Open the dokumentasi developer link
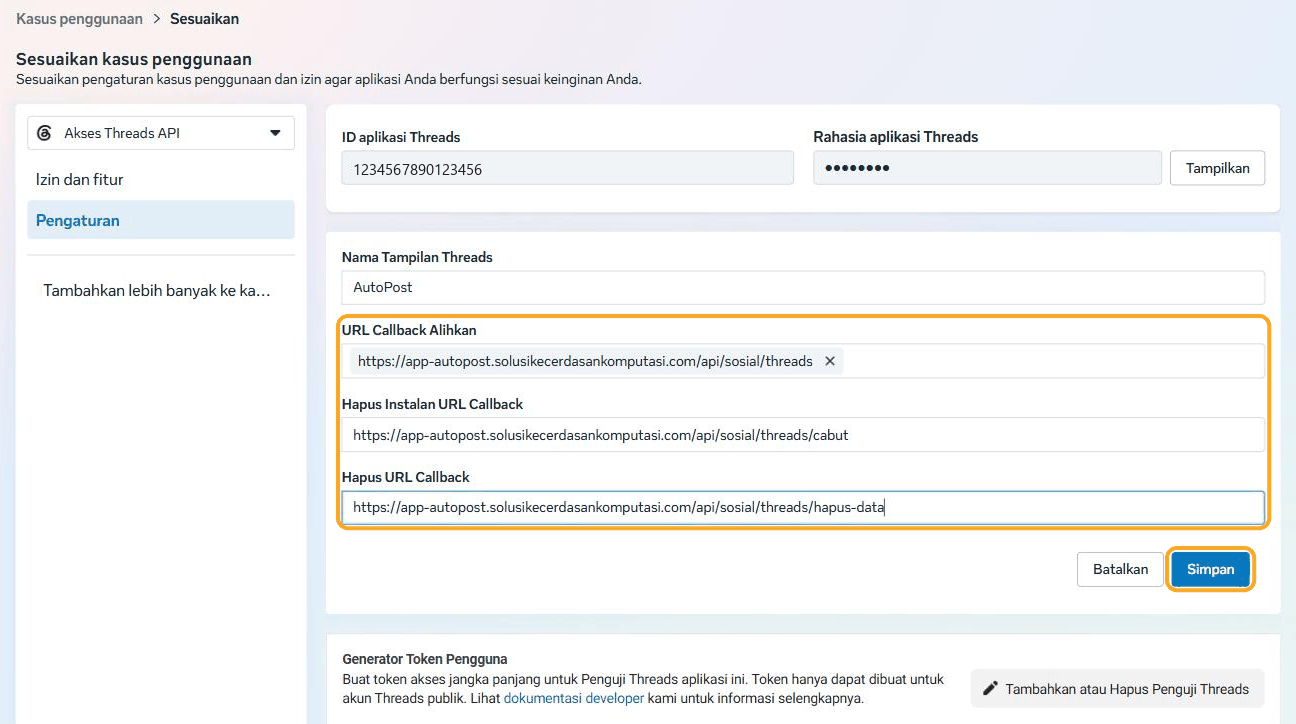Viewport: 1296px width, 724px height. 574,698
